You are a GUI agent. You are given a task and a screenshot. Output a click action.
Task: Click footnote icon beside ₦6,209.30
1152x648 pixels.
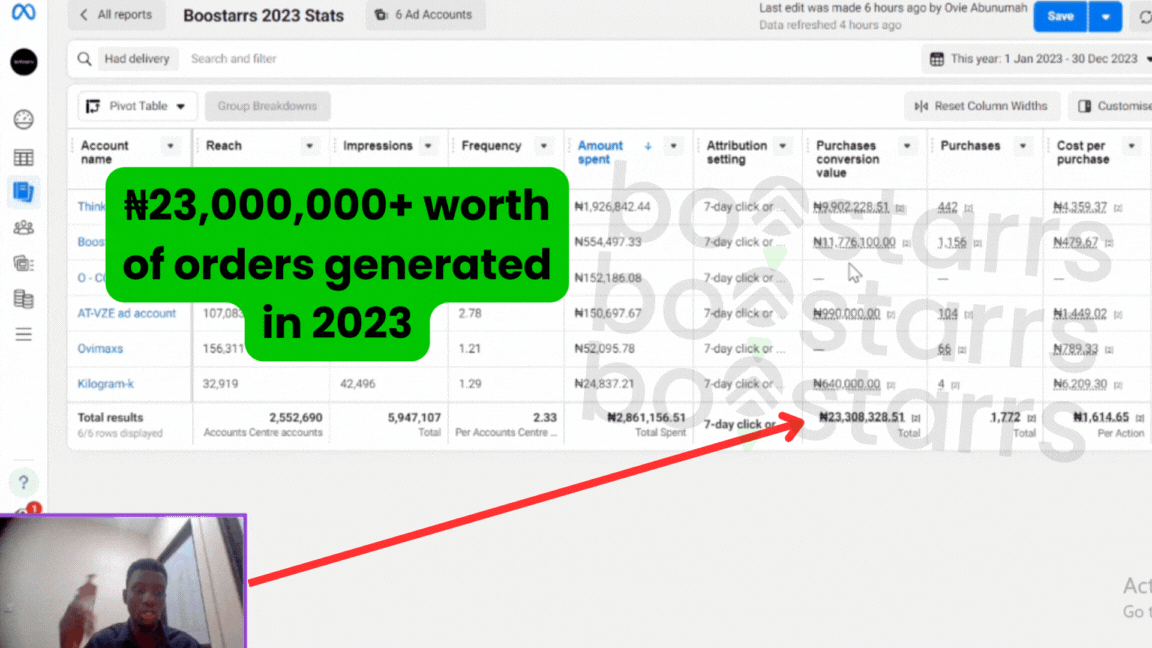pyautogui.click(x=1118, y=385)
